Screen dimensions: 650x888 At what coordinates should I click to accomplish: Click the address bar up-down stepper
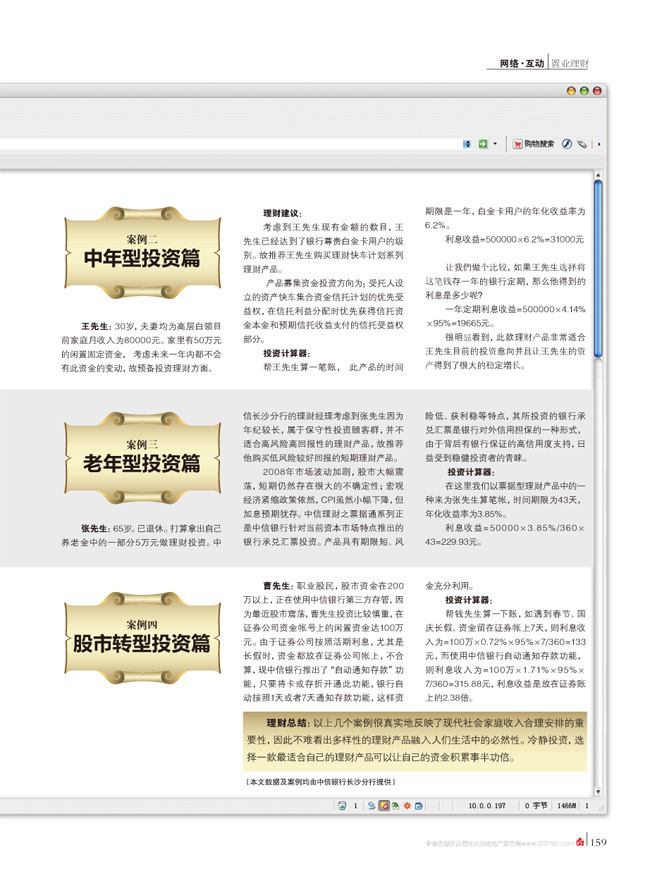[467, 144]
